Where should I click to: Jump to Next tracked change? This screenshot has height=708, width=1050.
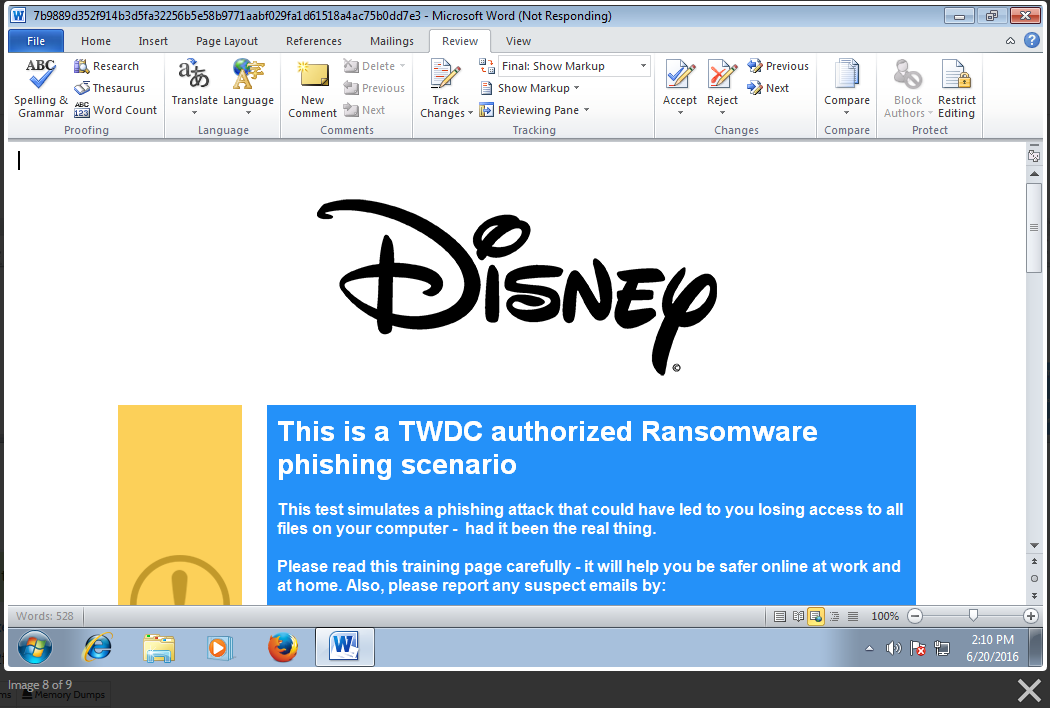(x=768, y=88)
